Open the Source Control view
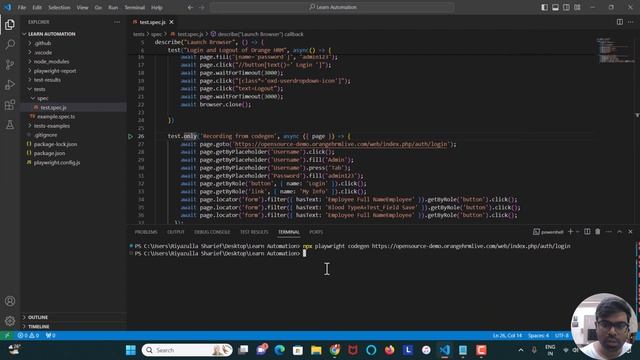 click(10, 64)
